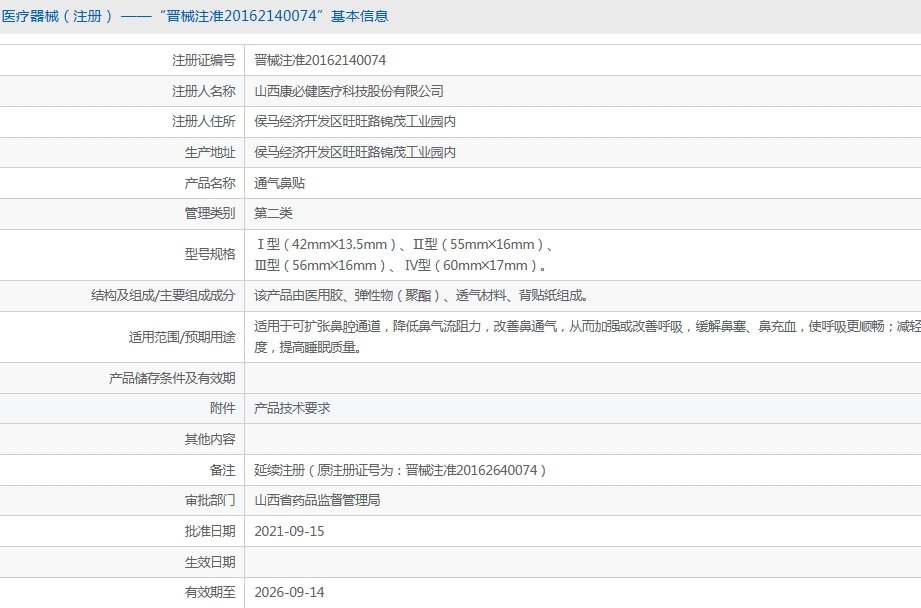Viewport: 921px width, 608px height.
Task: Click the 注册人名称 label
Action: (204, 91)
